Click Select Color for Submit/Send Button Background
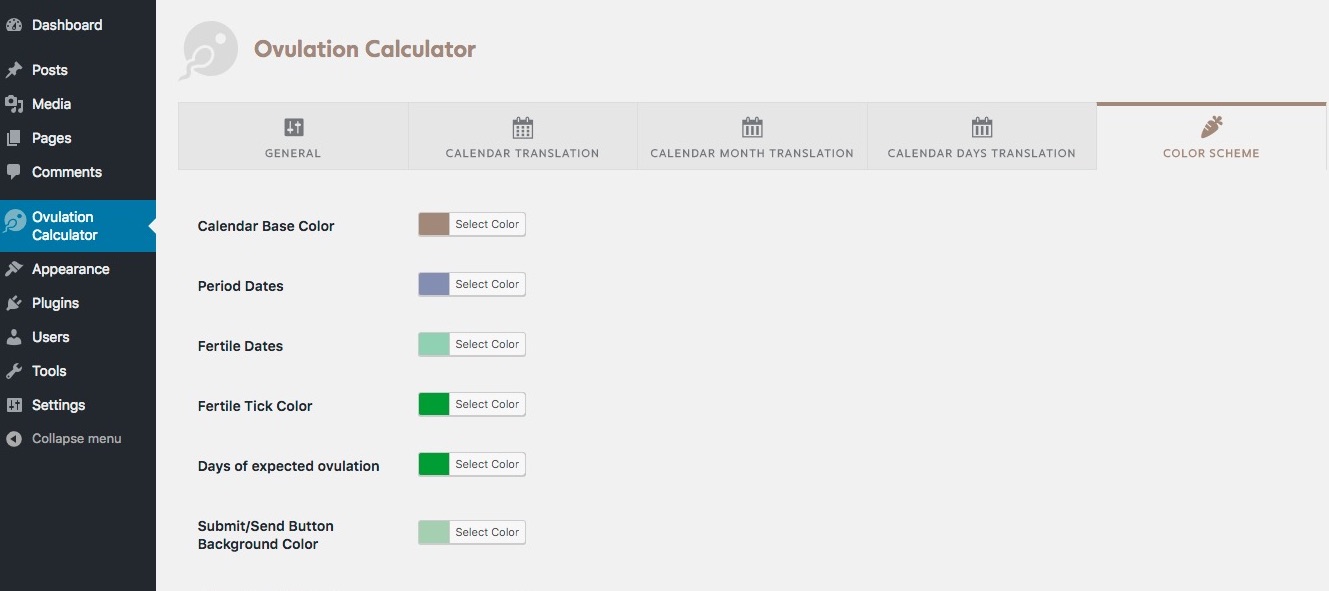Screen dimensions: 1329x591 click(487, 533)
